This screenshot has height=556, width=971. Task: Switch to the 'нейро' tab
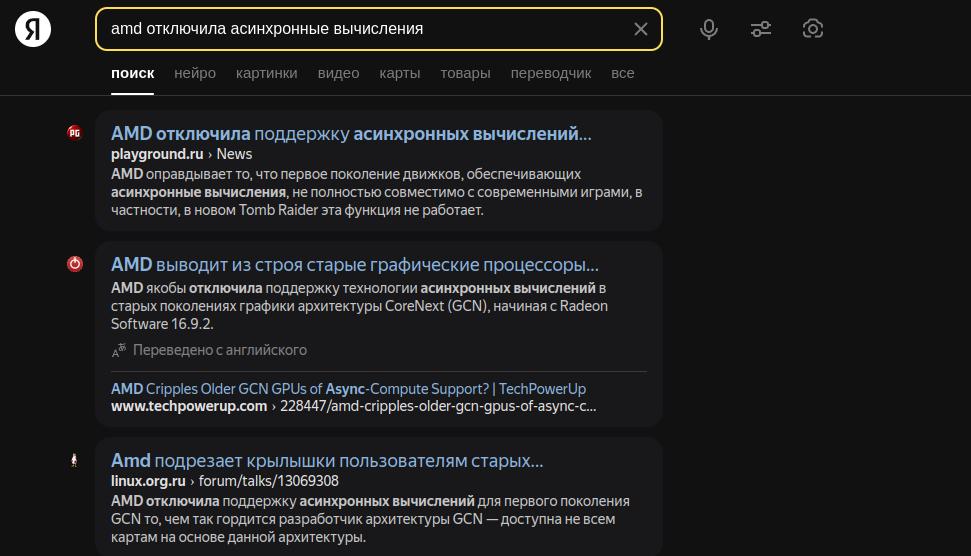pos(195,73)
